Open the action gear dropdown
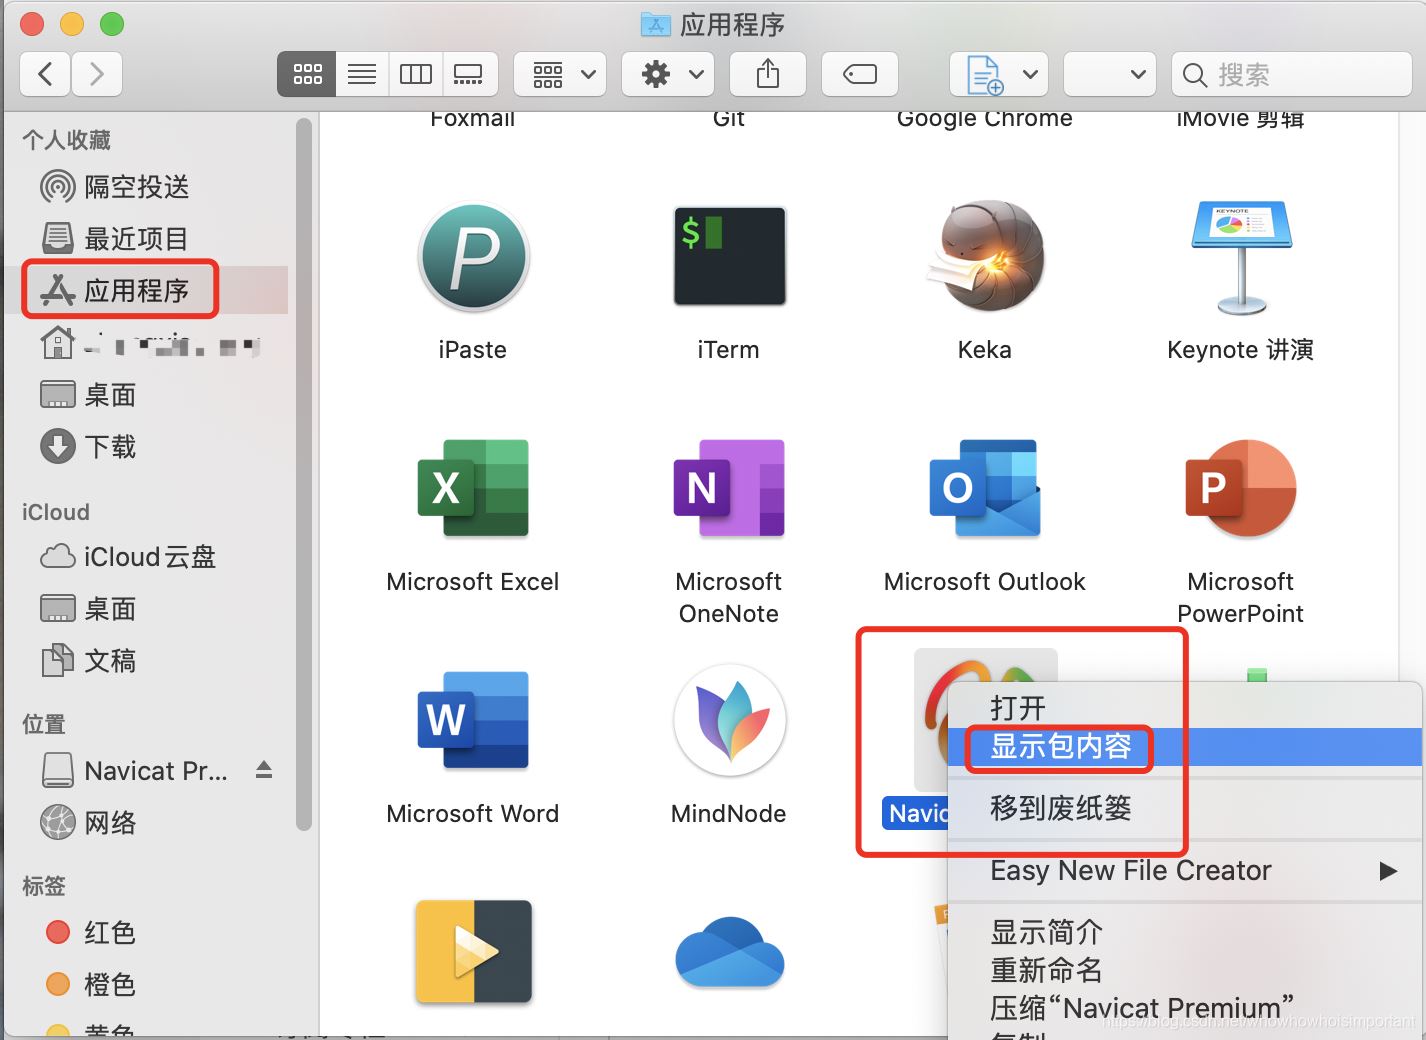The width and height of the screenshot is (1426, 1040). (667, 73)
